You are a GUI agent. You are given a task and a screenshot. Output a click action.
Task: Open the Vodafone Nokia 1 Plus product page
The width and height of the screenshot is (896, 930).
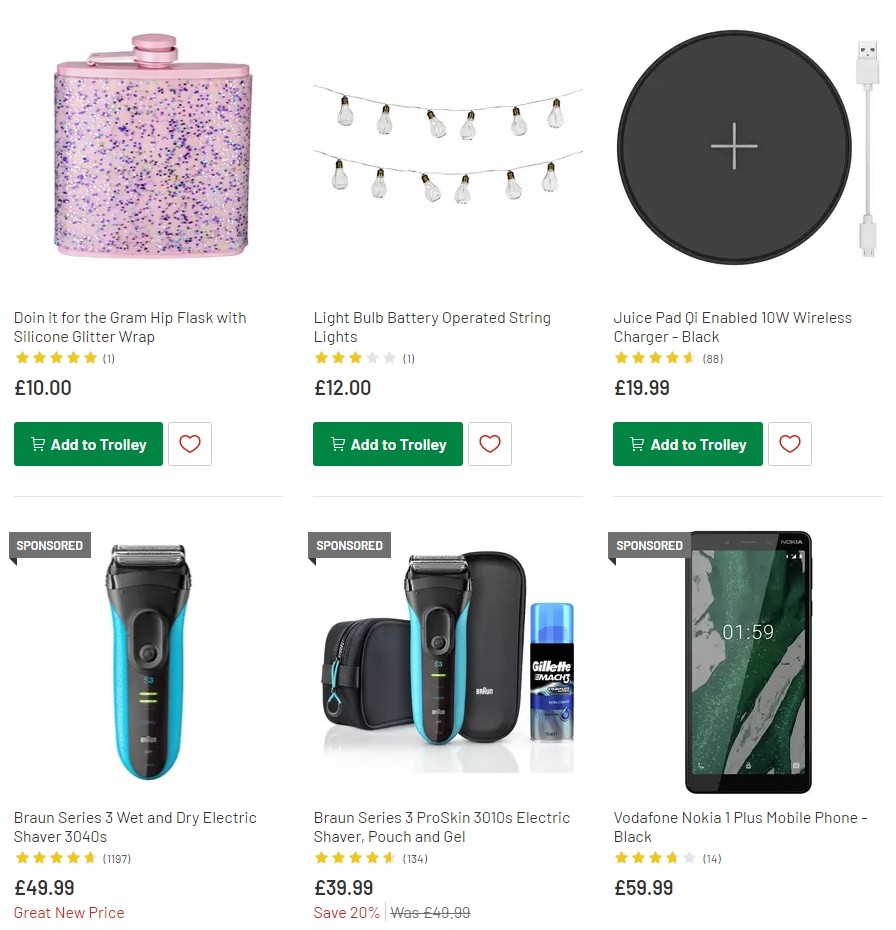(x=741, y=827)
